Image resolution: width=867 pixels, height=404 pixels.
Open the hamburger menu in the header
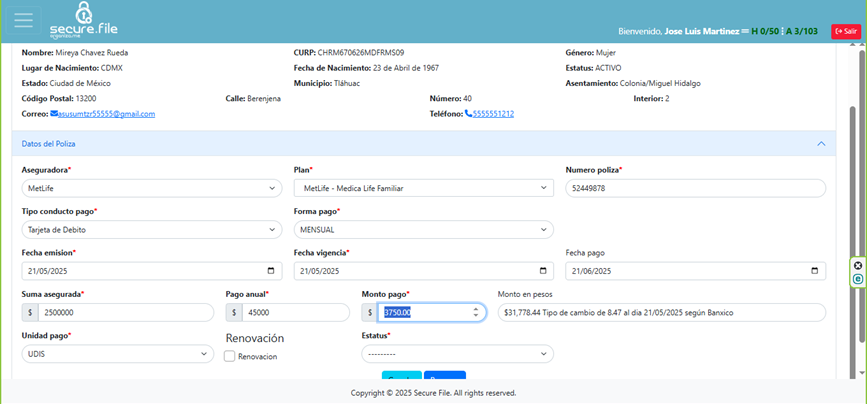[x=23, y=20]
